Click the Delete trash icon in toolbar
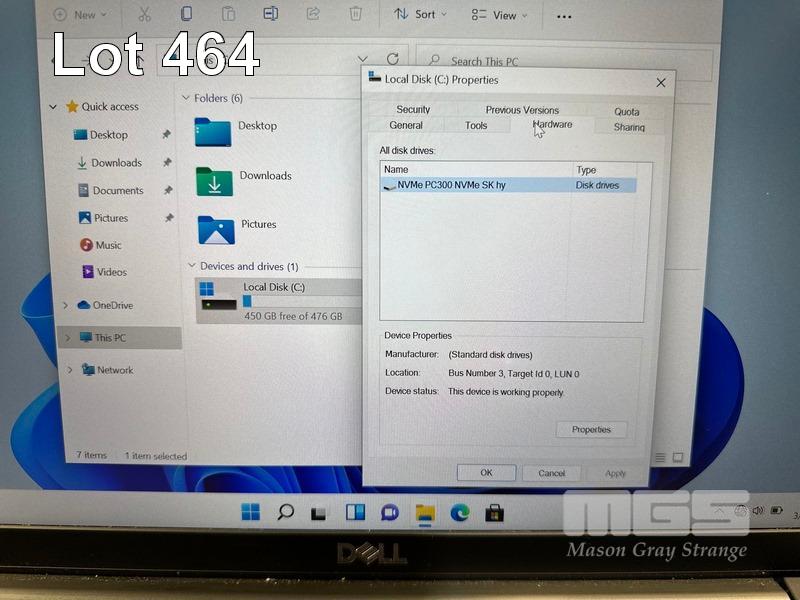Viewport: 800px width, 600px height. click(x=355, y=14)
